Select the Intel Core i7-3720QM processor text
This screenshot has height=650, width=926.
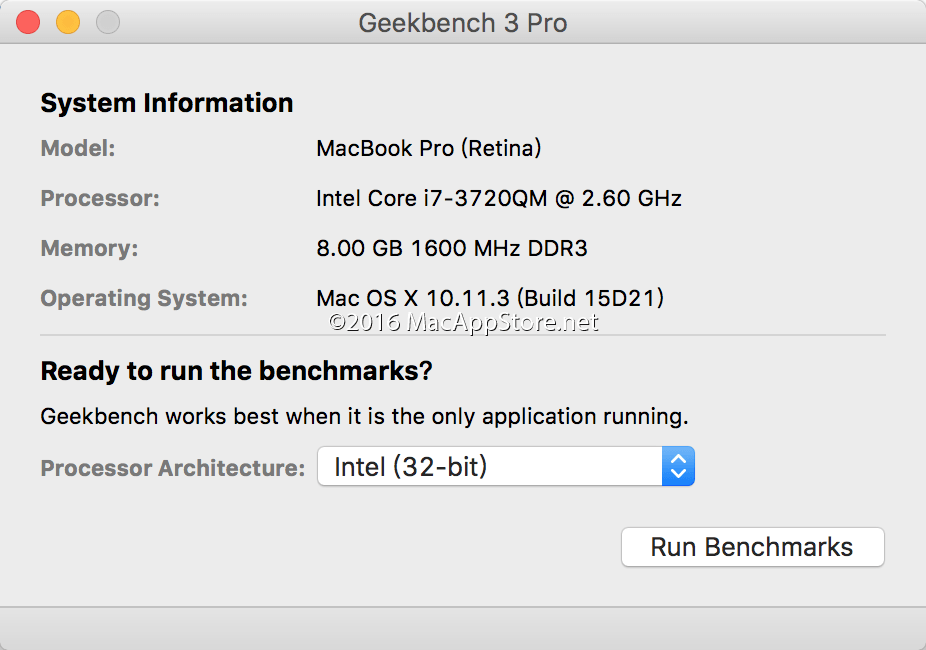(498, 199)
